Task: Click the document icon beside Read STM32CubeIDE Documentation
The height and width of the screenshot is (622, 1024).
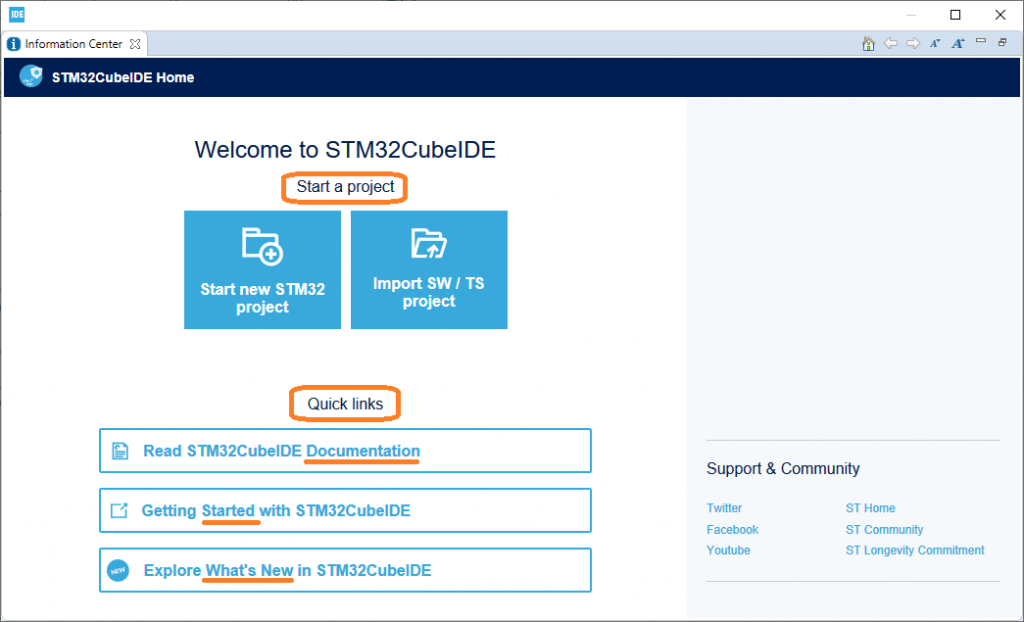Action: [x=122, y=450]
